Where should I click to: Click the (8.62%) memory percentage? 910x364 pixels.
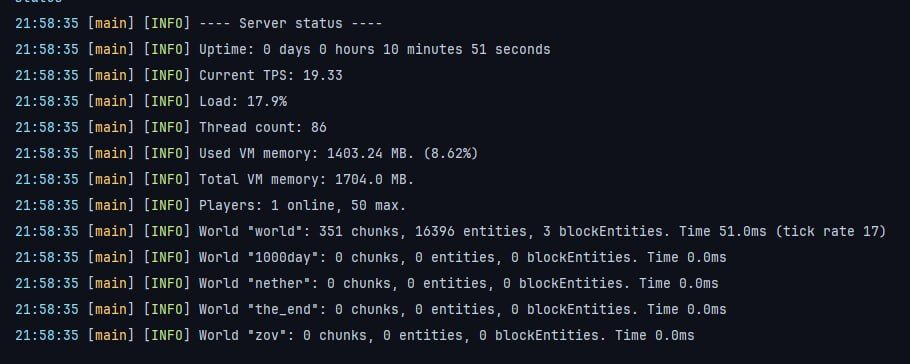(450, 153)
